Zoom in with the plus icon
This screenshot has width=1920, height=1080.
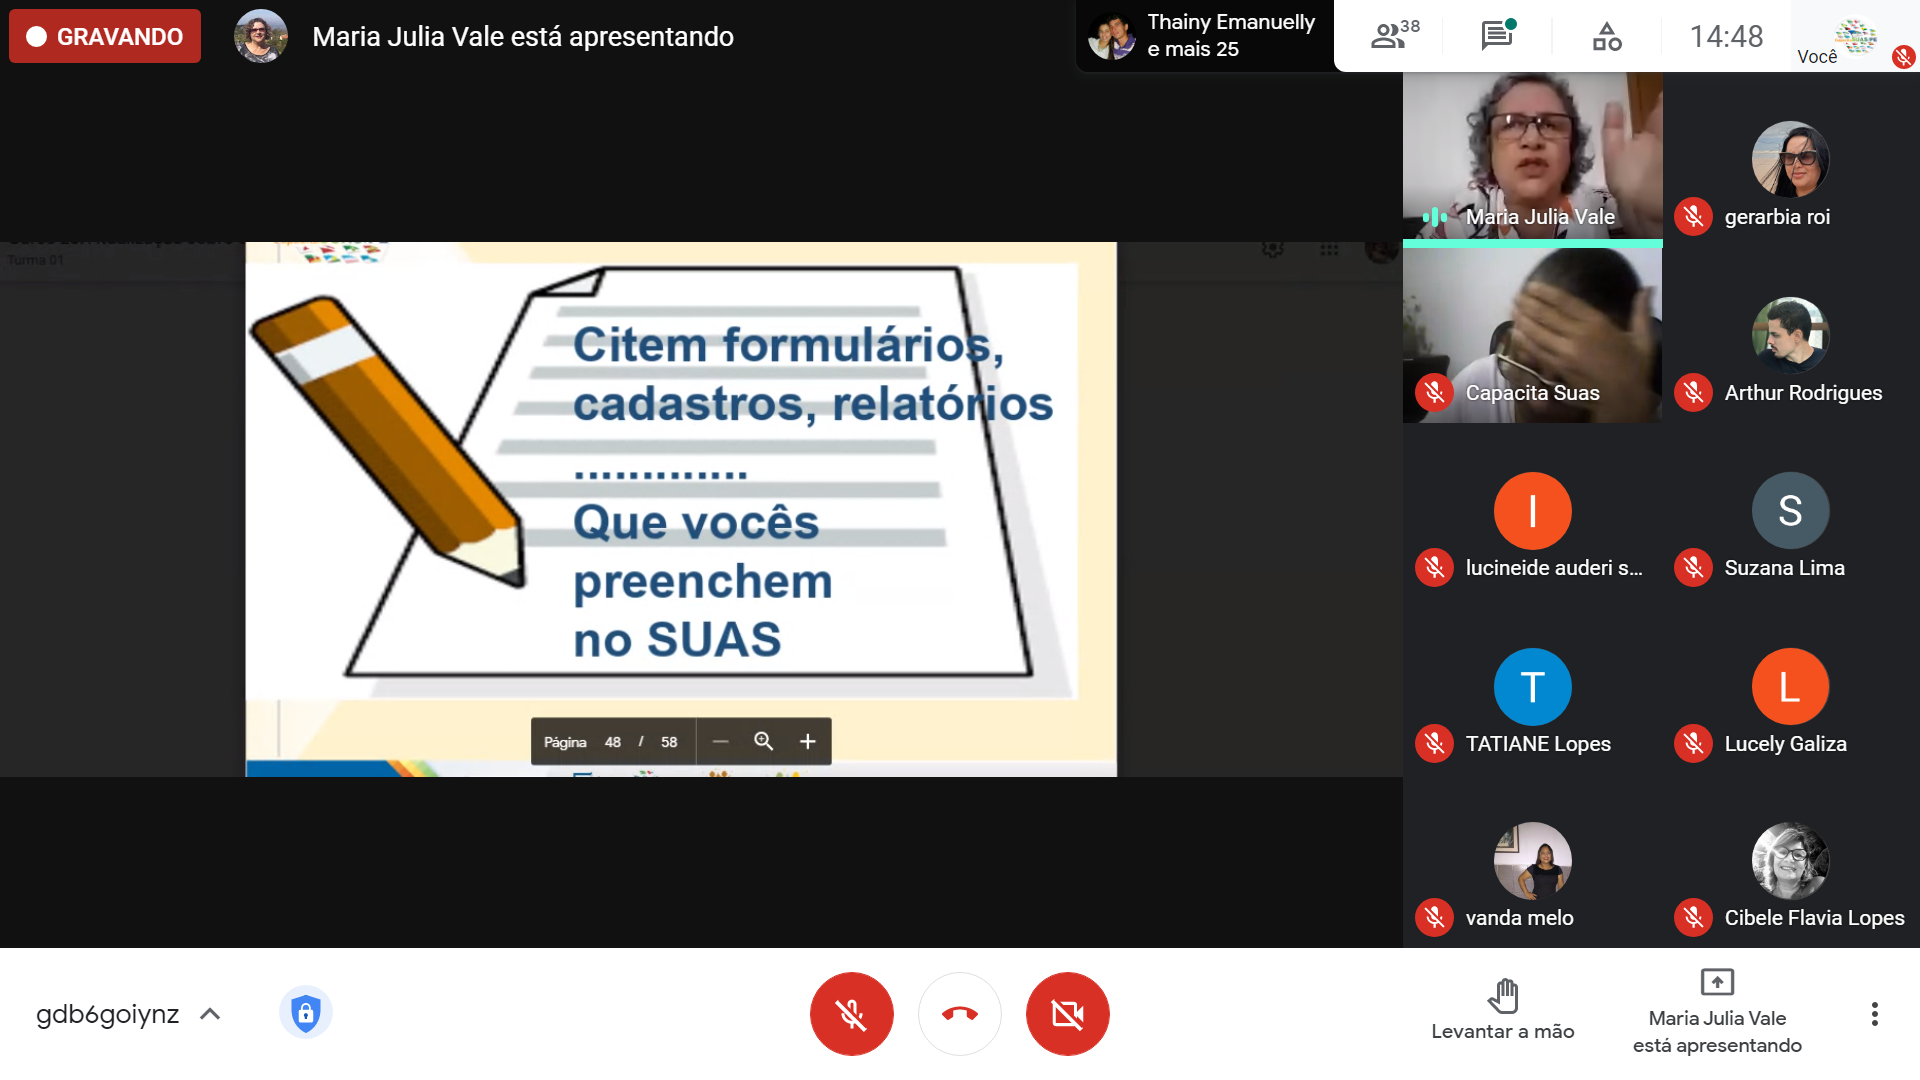[808, 741]
